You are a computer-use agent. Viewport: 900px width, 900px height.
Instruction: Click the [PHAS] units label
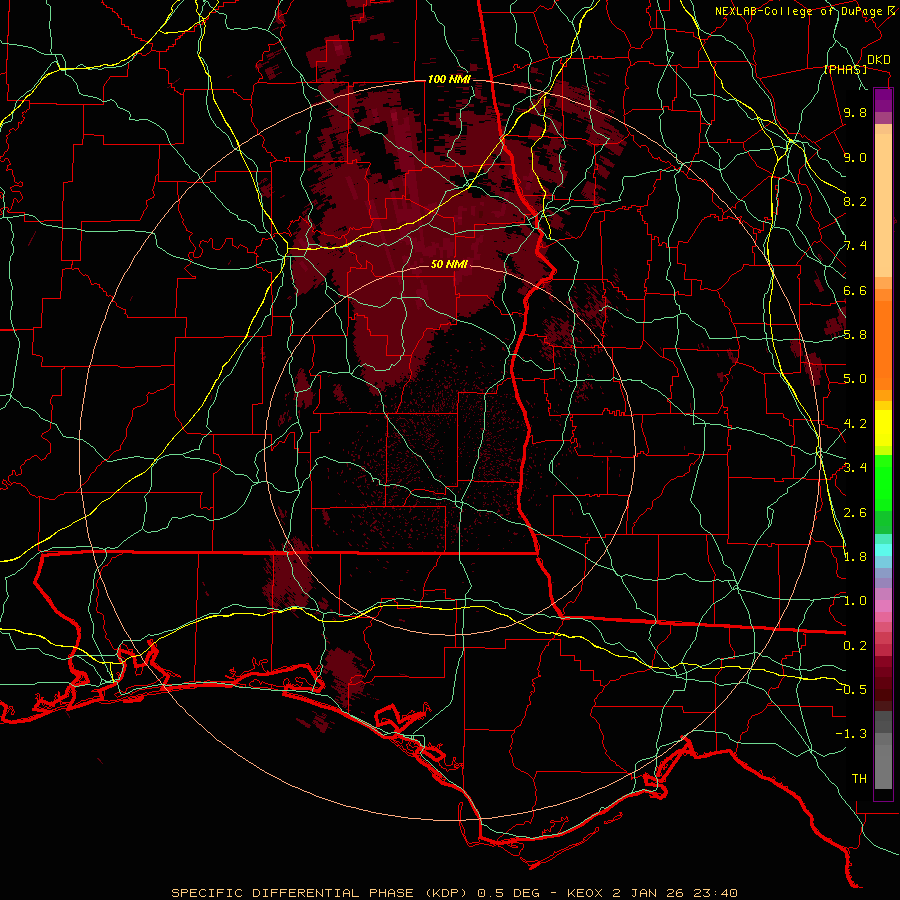pos(846,69)
